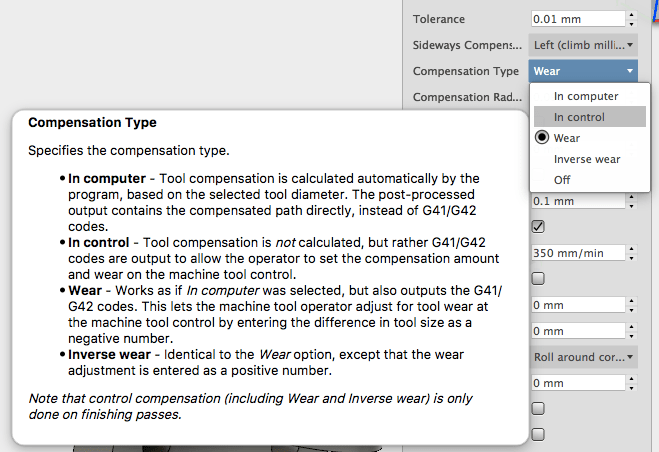Decrease 350 mm/min with the down arrow
659x452 pixels.
click(x=631, y=258)
